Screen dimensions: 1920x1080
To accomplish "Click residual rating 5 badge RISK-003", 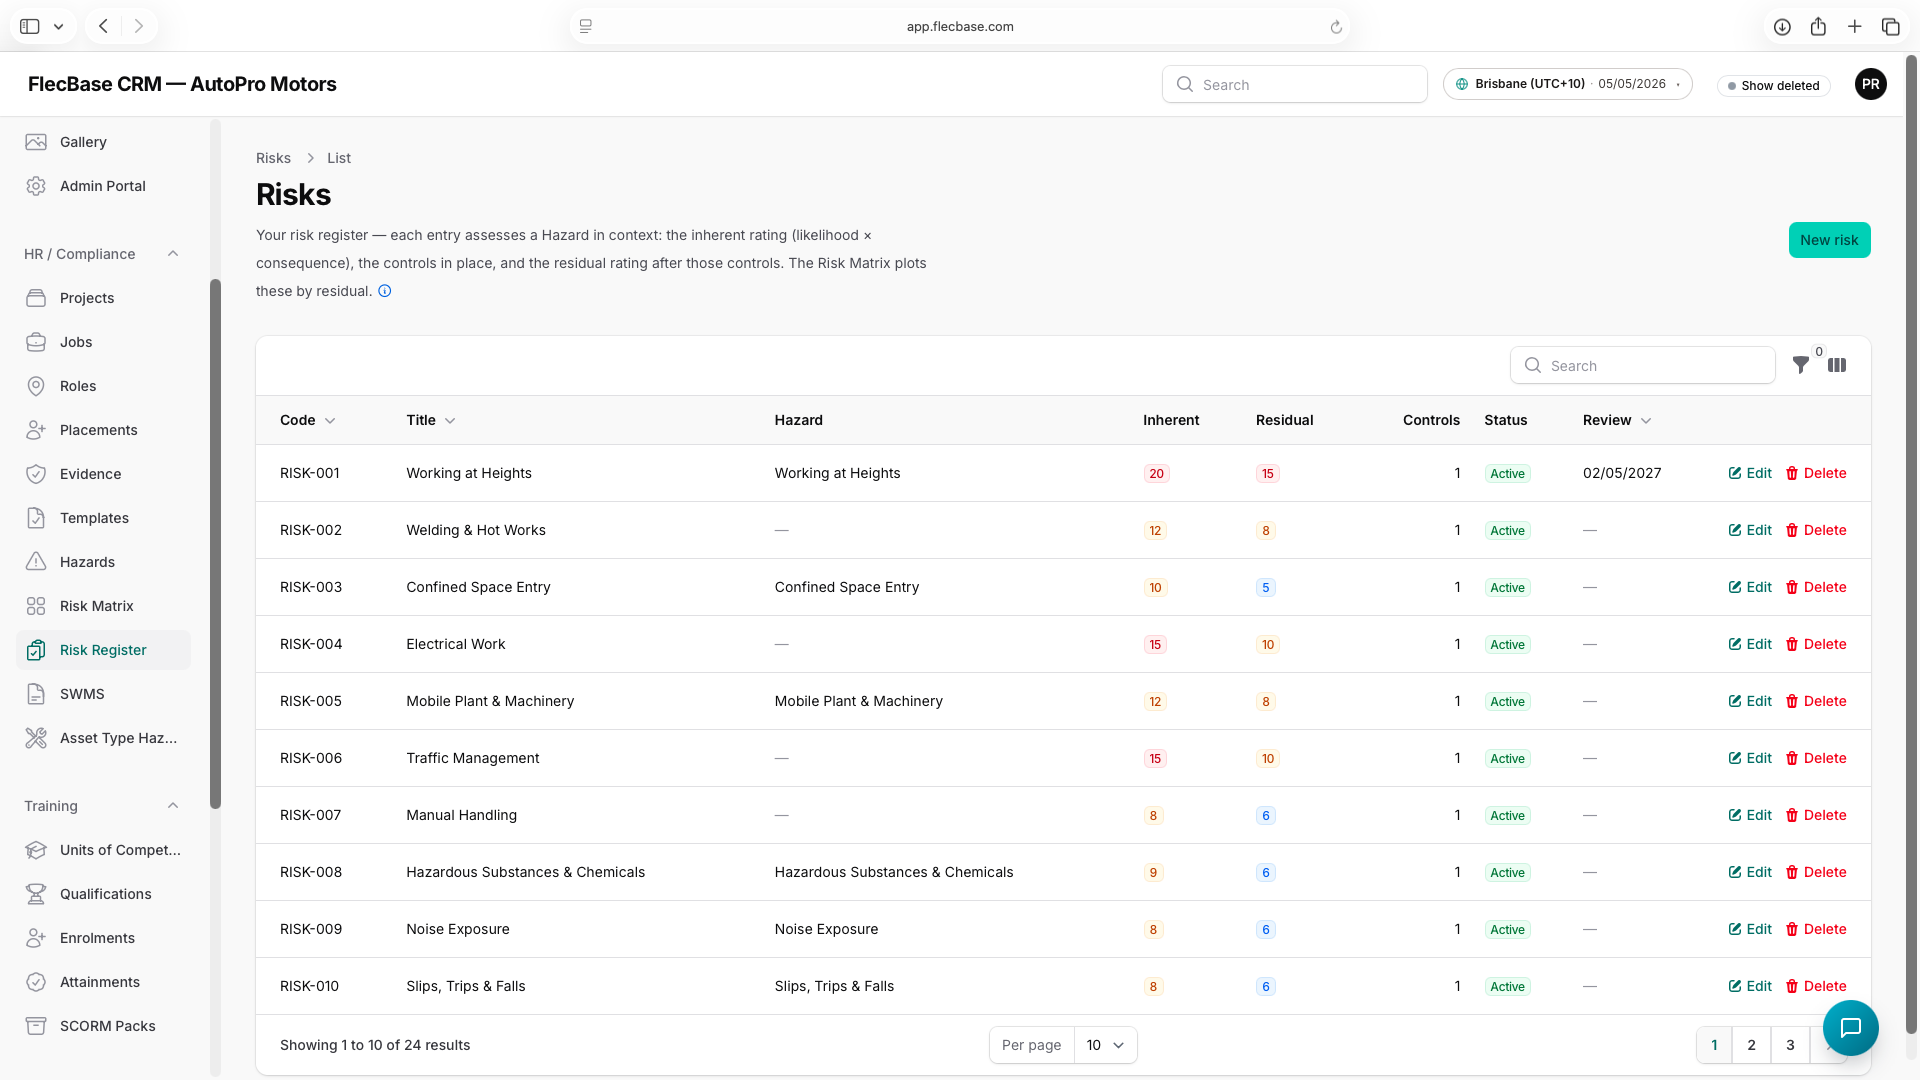I will click(x=1265, y=588).
